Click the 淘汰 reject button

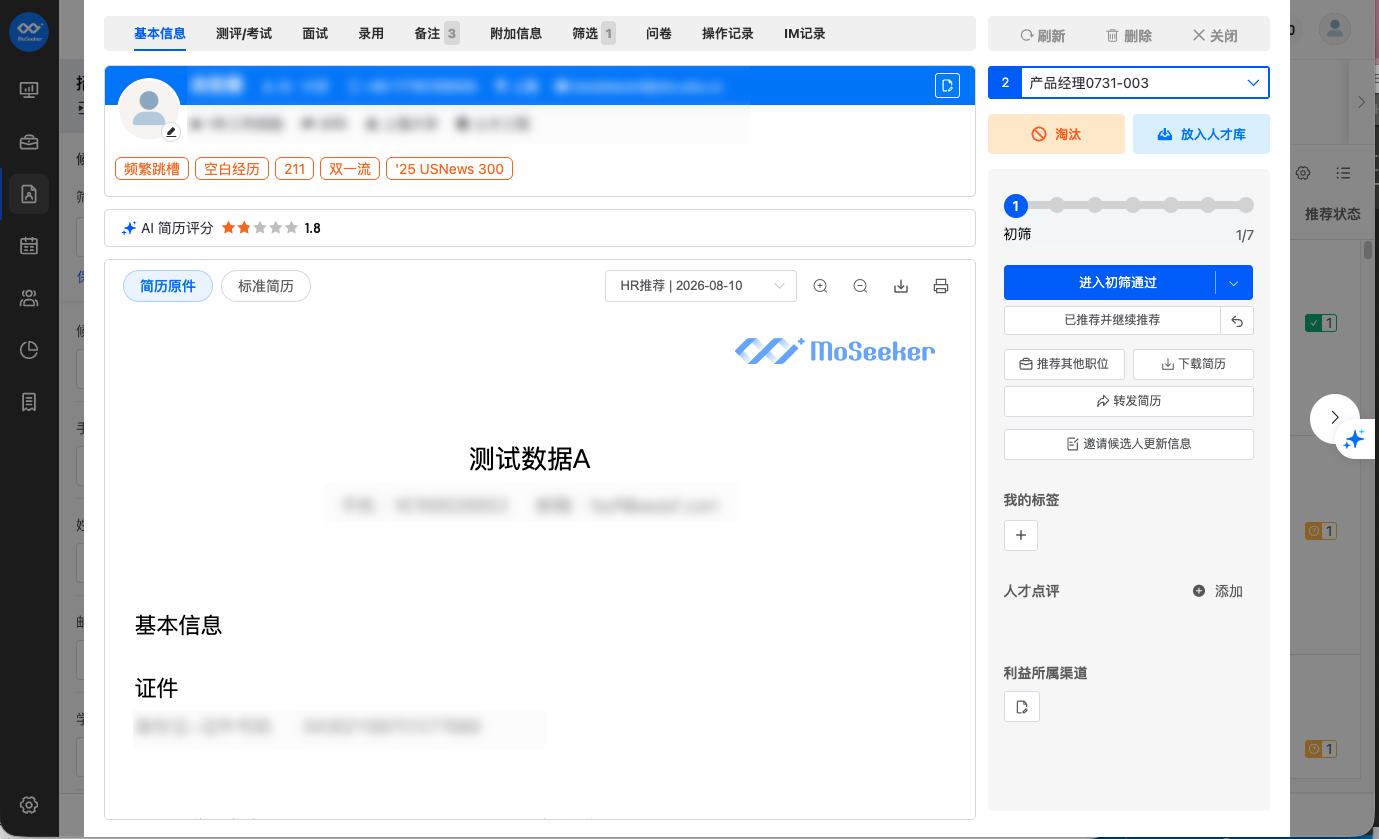(x=1056, y=134)
